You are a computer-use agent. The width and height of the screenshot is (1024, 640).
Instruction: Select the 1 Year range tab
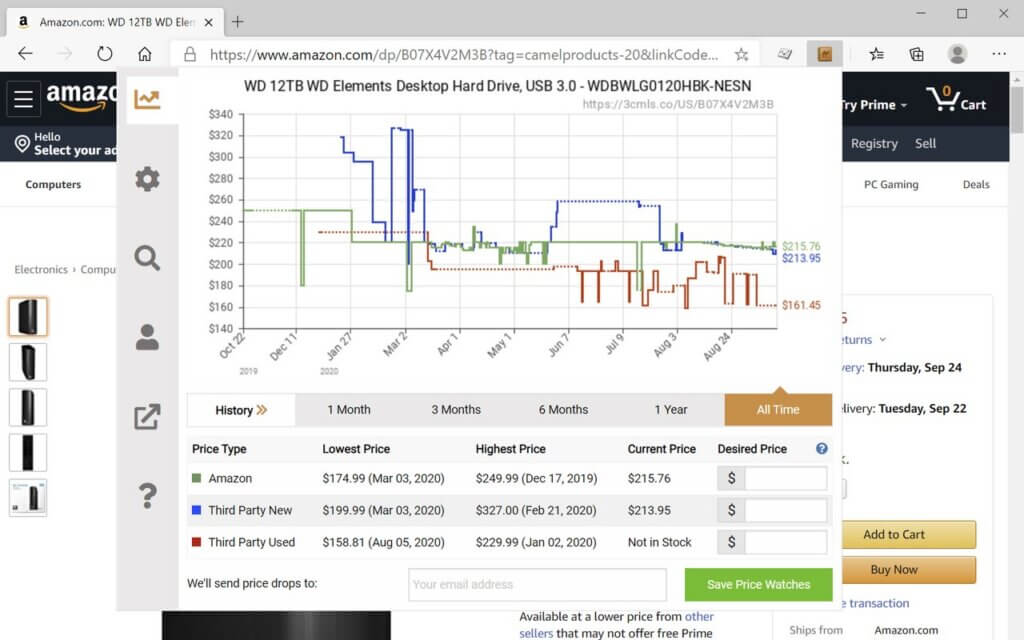(x=671, y=410)
